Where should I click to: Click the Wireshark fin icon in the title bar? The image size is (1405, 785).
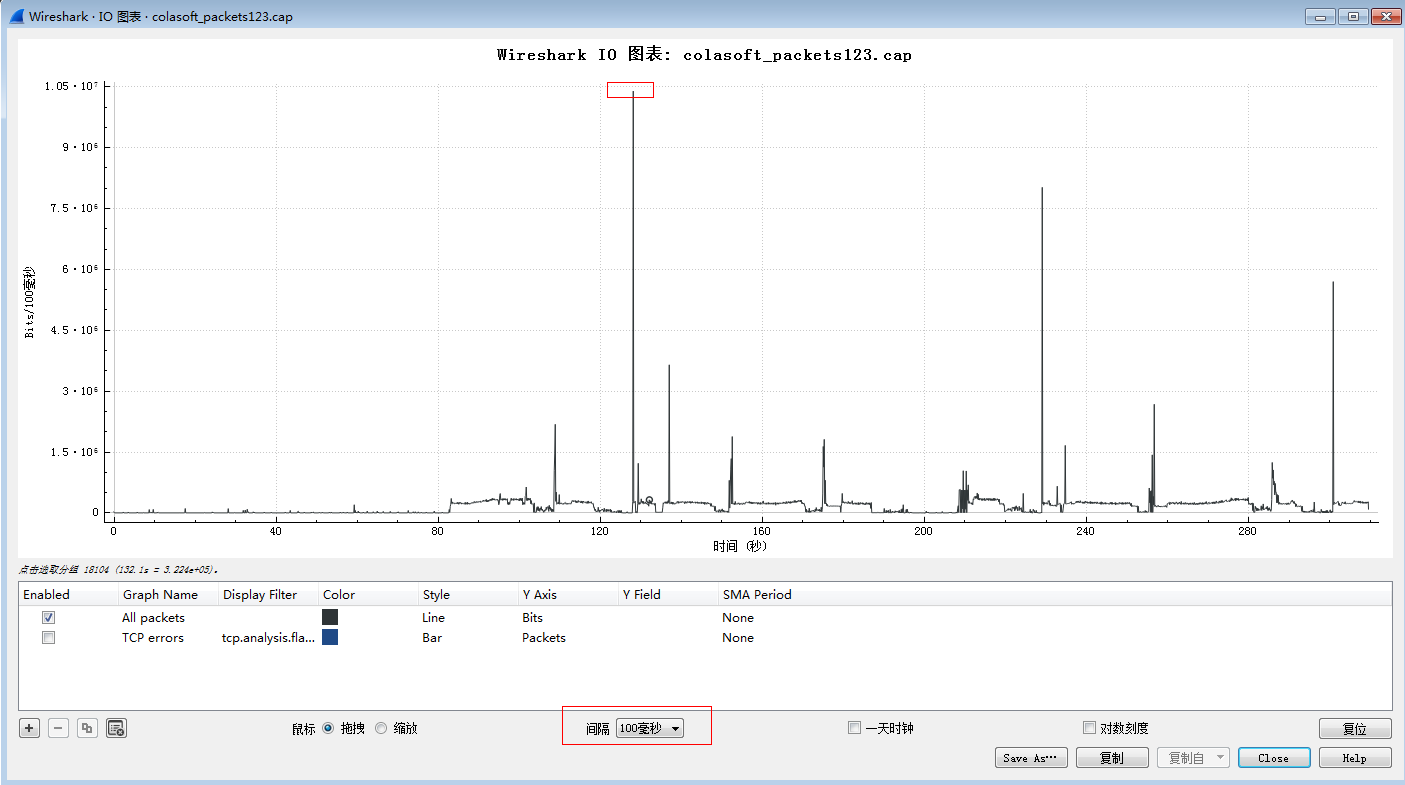click(x=16, y=17)
